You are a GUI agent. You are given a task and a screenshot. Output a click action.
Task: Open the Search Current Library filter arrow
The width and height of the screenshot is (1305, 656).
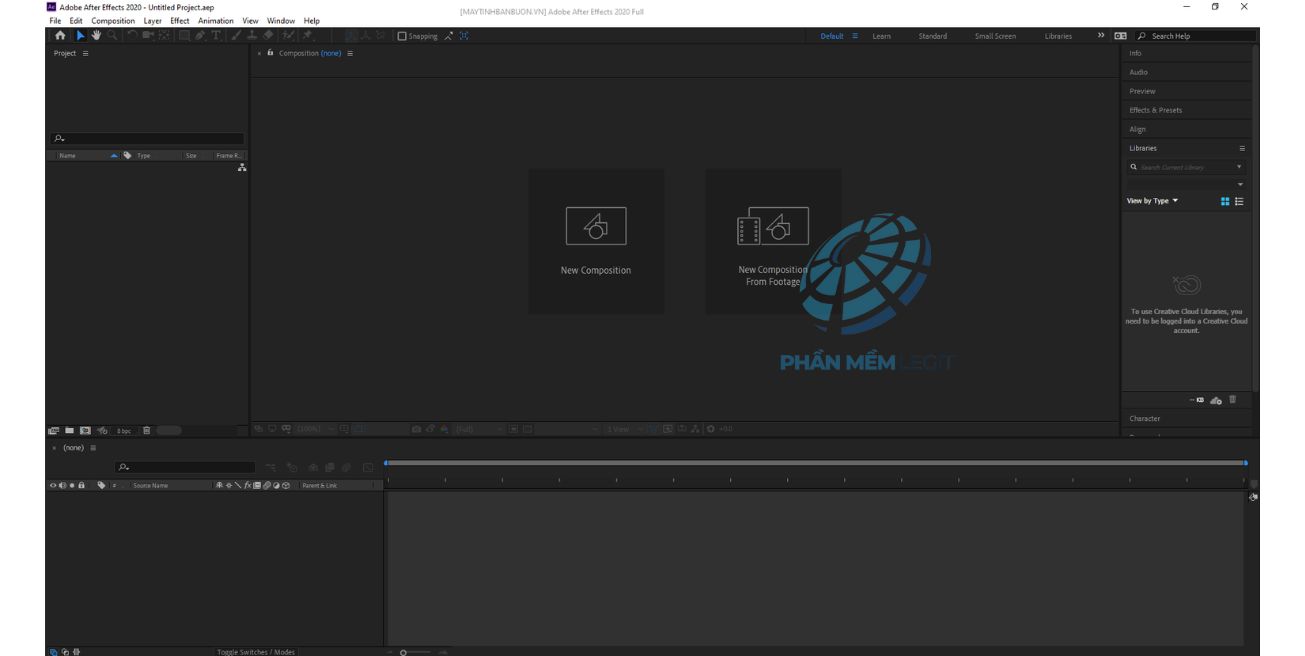[x=1239, y=167]
